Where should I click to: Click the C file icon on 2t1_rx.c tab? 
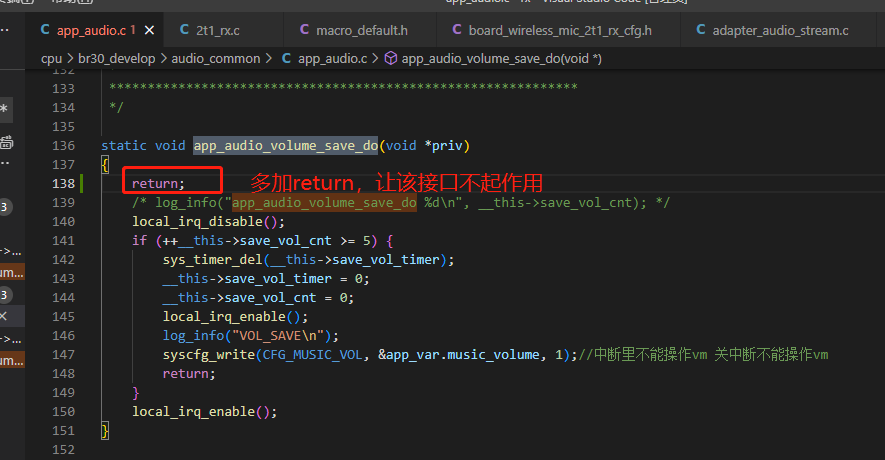(x=184, y=29)
